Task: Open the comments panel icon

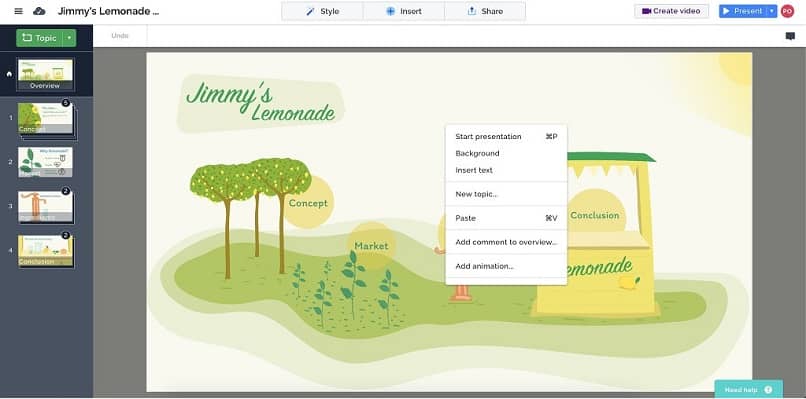Action: coord(790,36)
